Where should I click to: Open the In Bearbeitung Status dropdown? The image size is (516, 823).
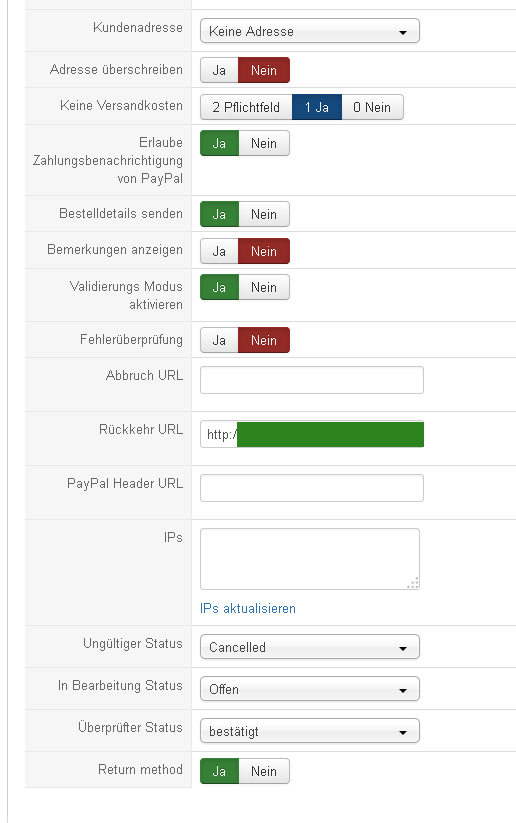tap(310, 689)
